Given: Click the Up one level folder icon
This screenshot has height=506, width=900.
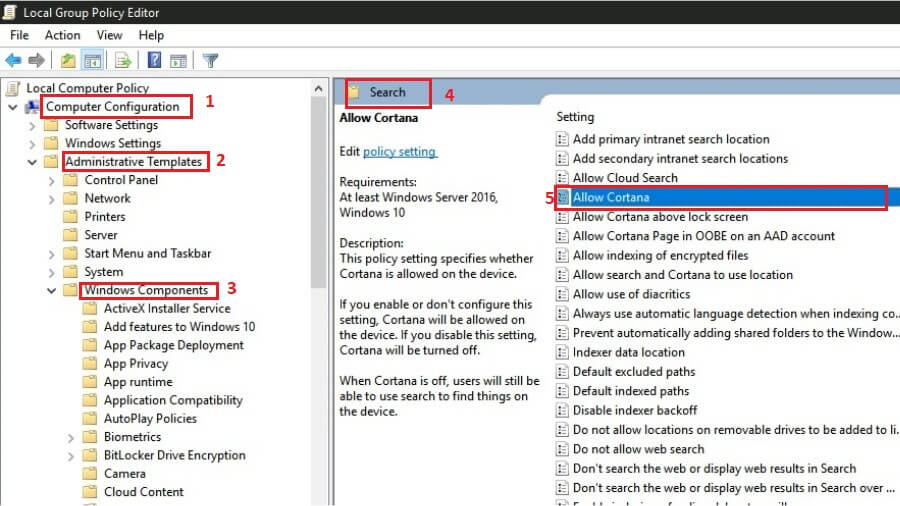Looking at the screenshot, I should pyautogui.click(x=68, y=60).
